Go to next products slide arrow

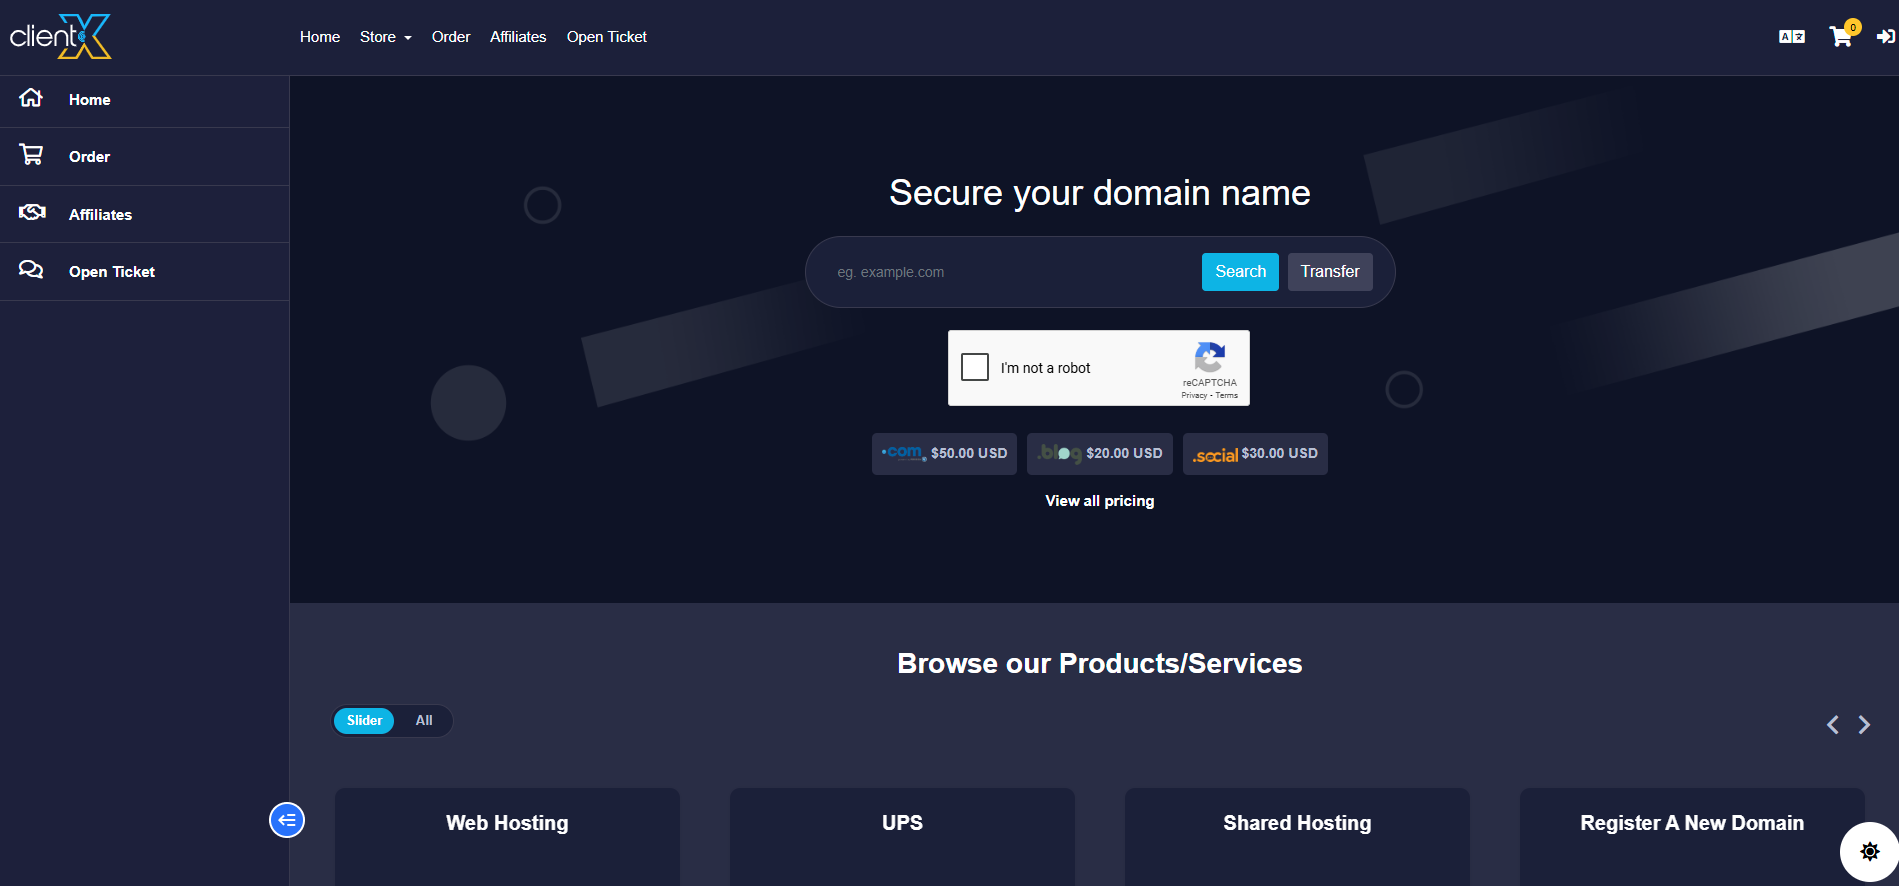1864,725
